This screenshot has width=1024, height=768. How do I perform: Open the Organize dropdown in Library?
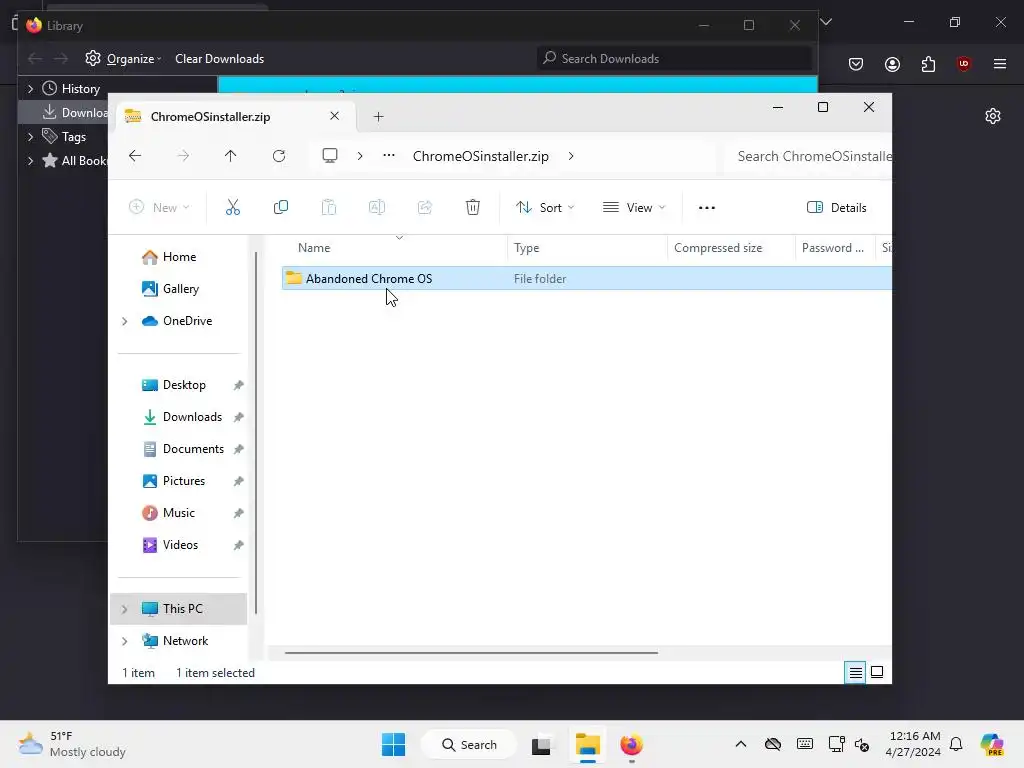(123, 59)
